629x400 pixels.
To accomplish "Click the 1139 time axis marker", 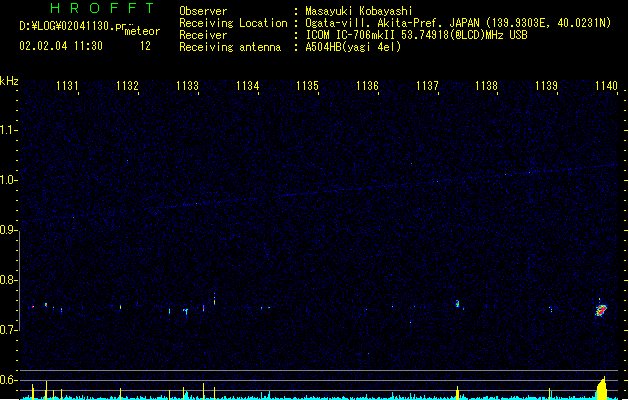I will (x=546, y=86).
